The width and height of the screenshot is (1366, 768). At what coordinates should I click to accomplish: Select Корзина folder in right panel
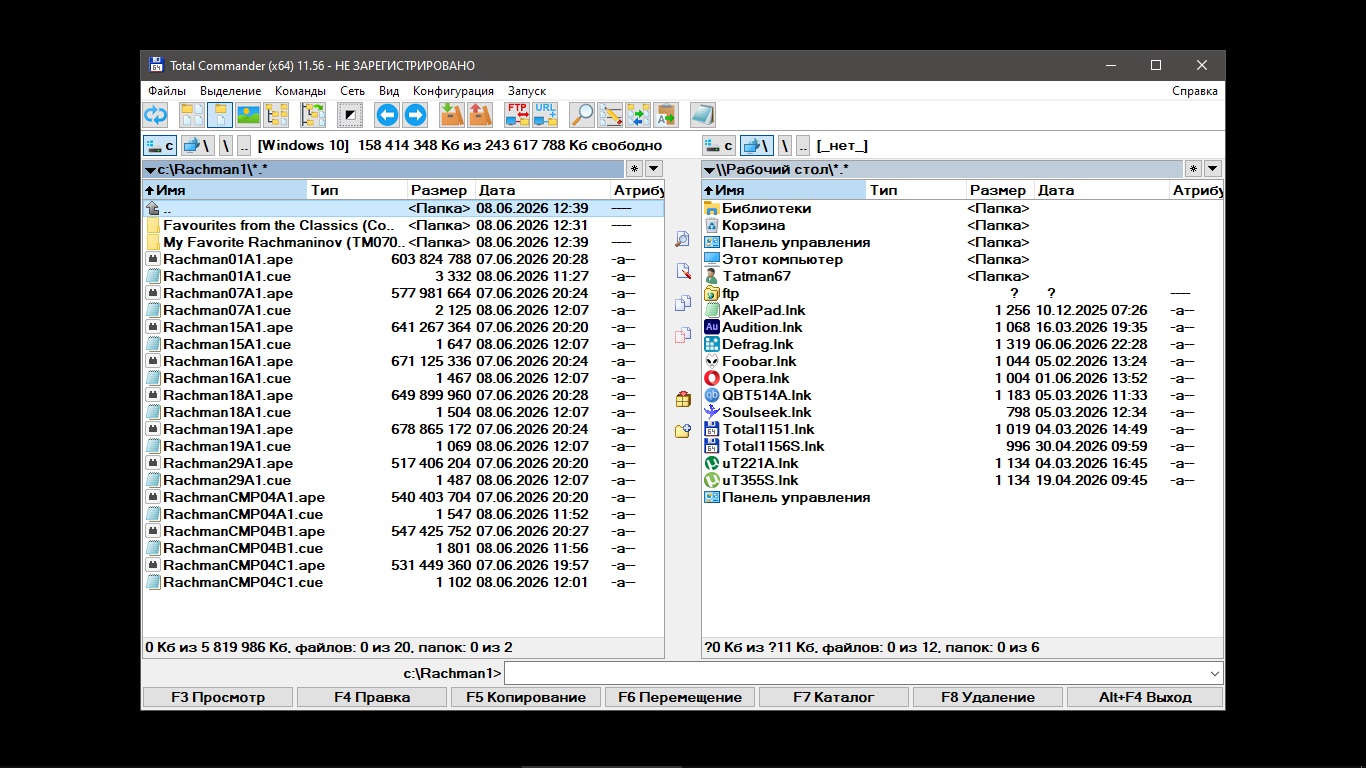[x=962, y=225]
